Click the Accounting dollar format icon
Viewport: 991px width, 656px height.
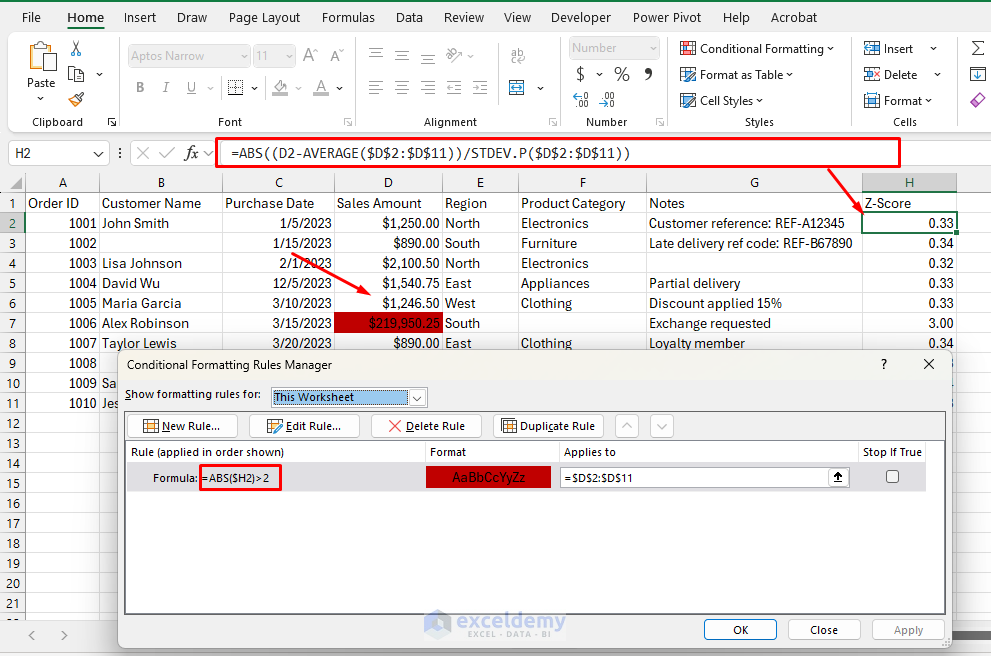(580, 75)
